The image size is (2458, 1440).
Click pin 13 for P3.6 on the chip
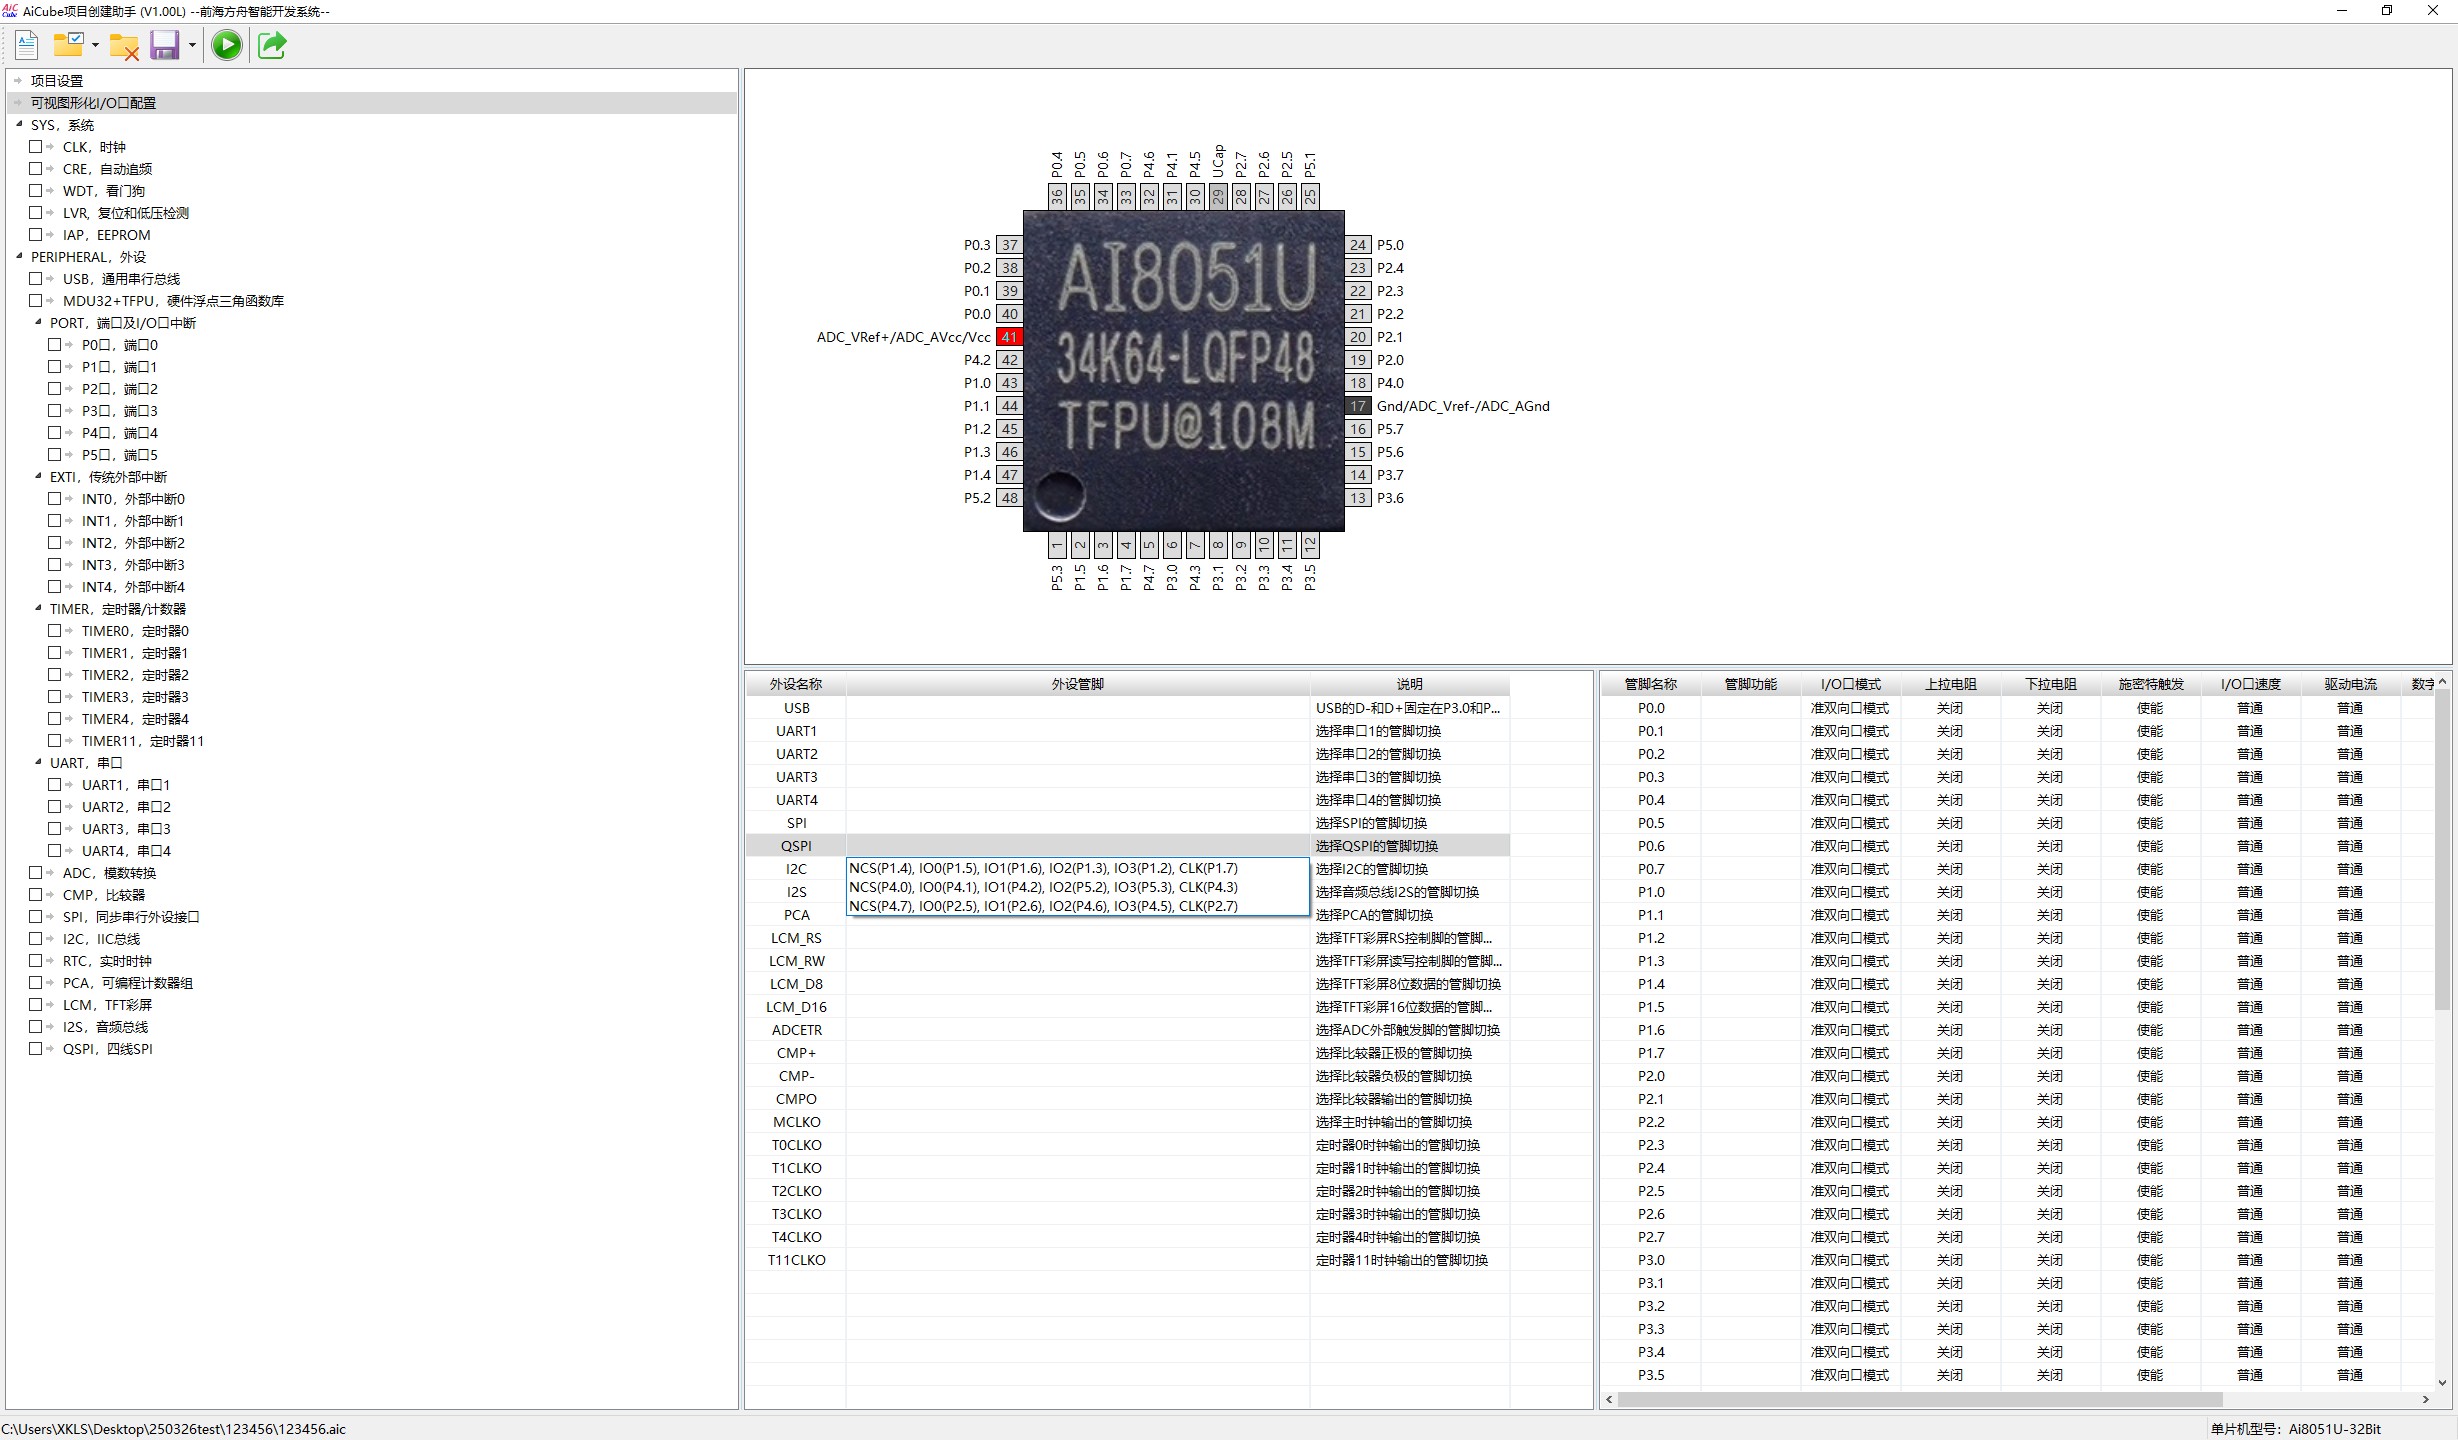(1358, 498)
